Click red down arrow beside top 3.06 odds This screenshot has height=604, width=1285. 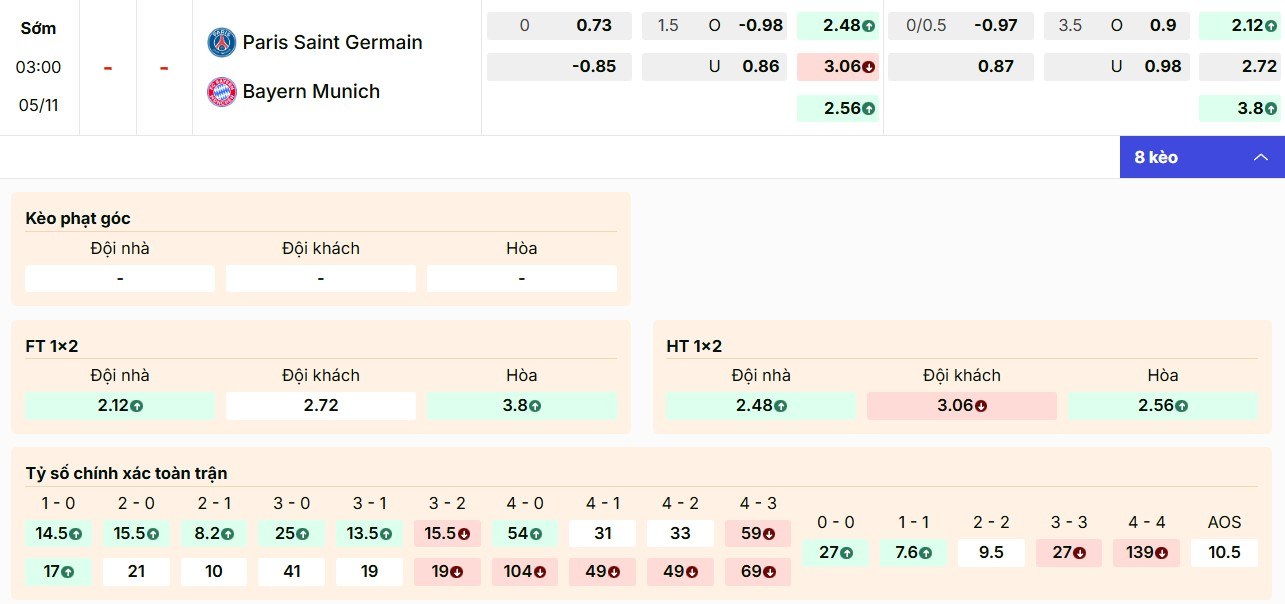click(869, 68)
